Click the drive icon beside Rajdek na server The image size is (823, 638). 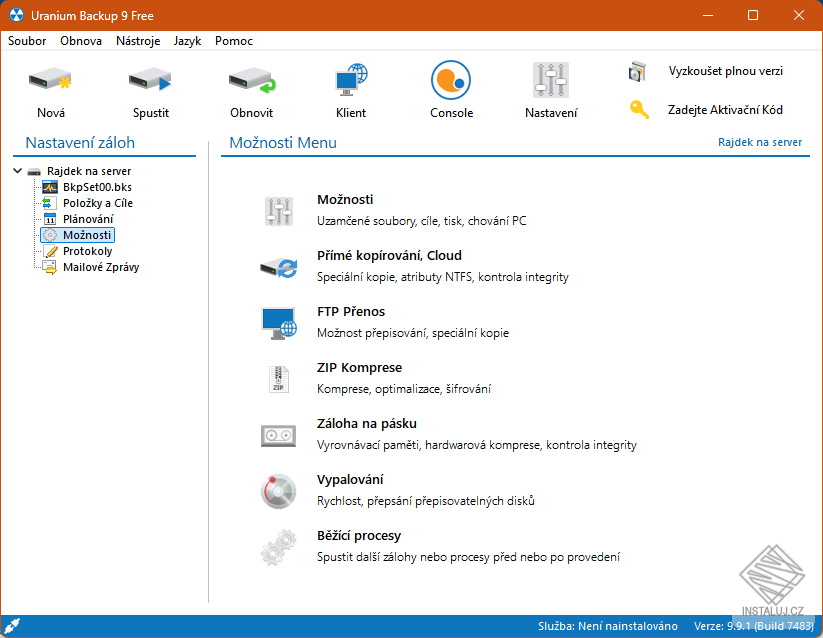[x=34, y=172]
